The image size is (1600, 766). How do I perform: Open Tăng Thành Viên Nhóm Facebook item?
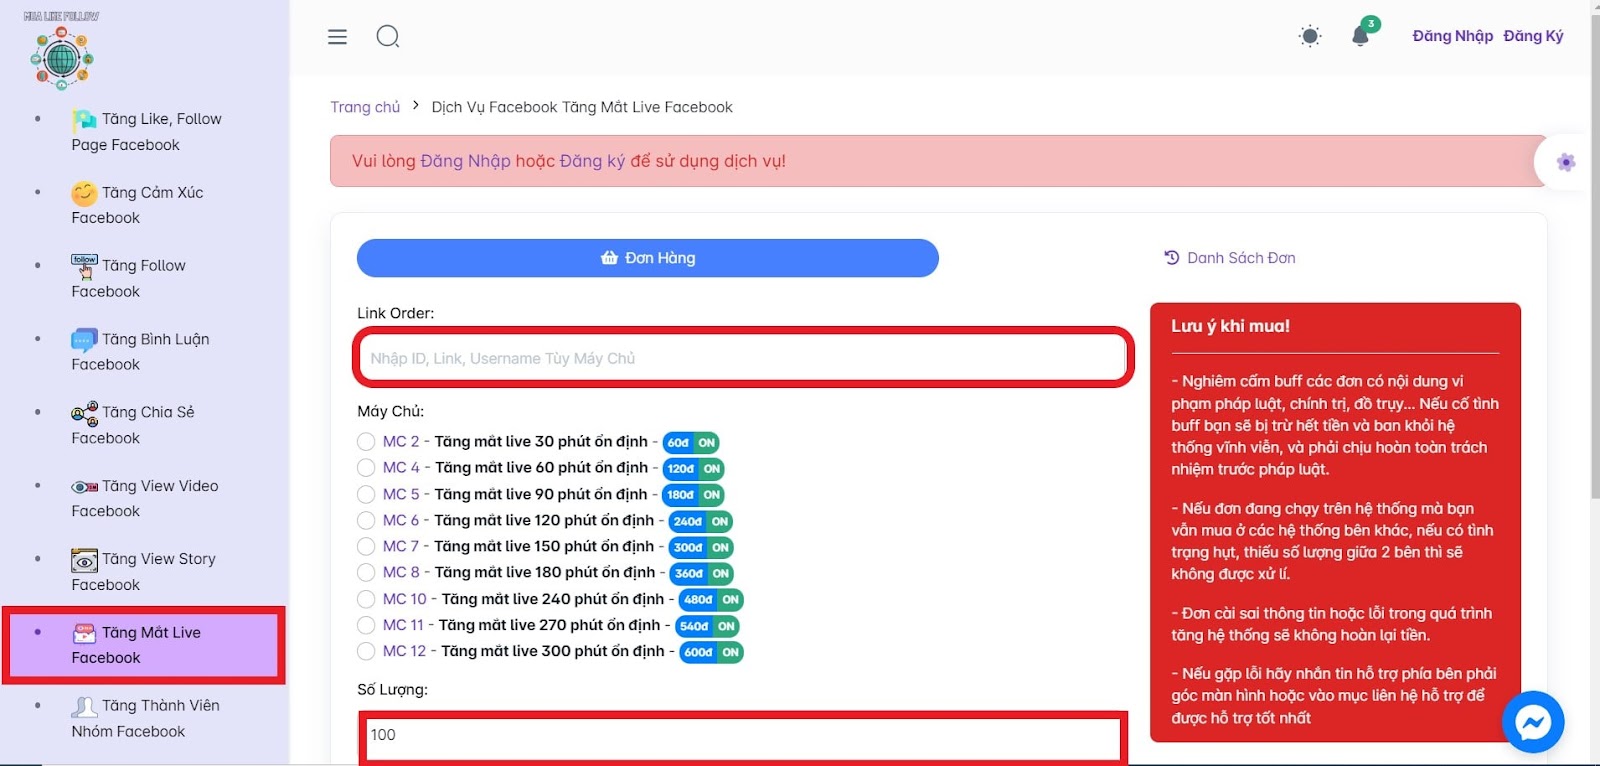pyautogui.click(x=145, y=718)
